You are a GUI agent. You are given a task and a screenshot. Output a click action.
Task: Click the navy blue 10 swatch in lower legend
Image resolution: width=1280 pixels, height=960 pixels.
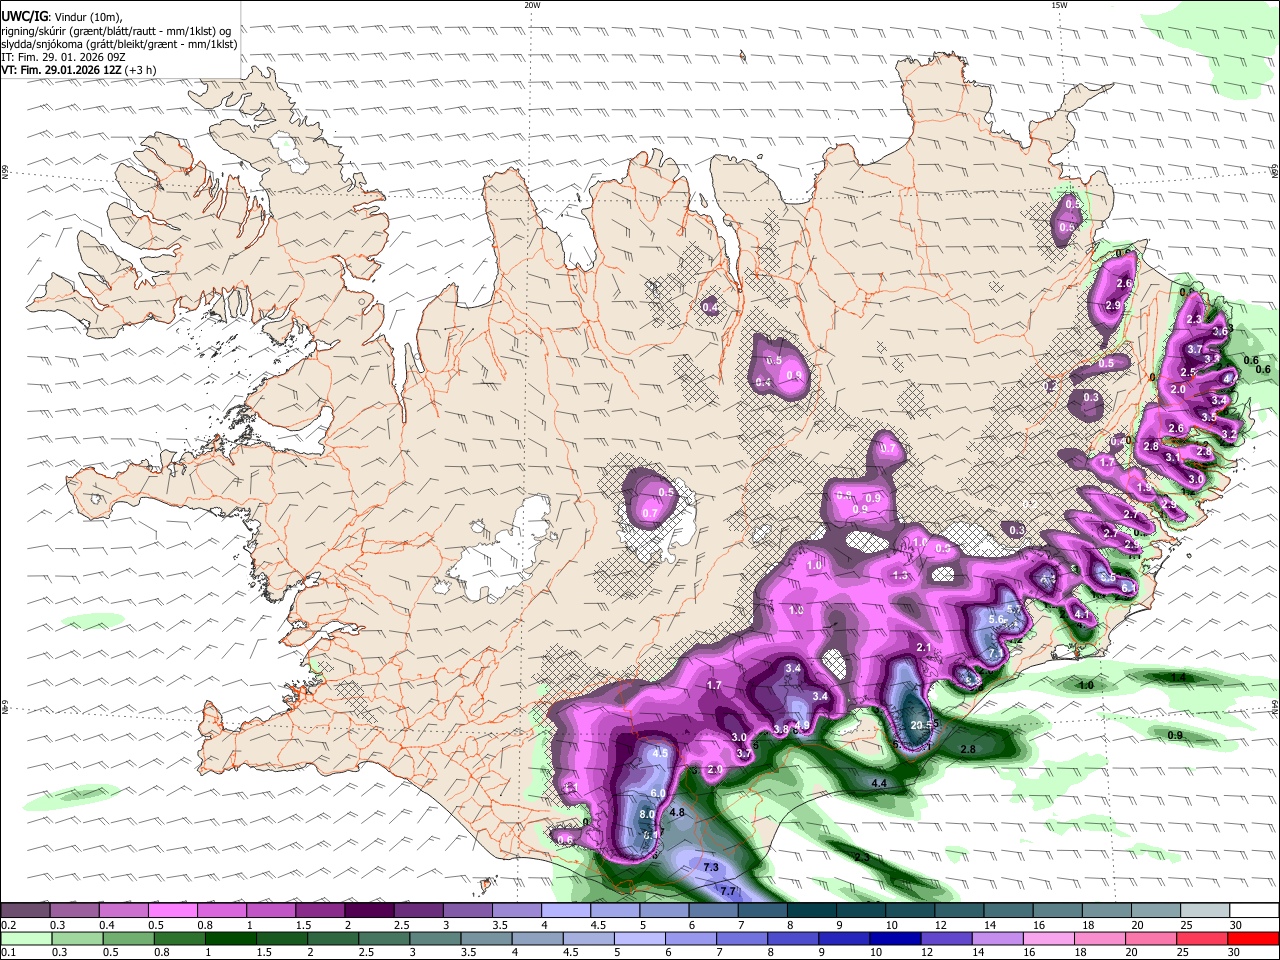895,938
